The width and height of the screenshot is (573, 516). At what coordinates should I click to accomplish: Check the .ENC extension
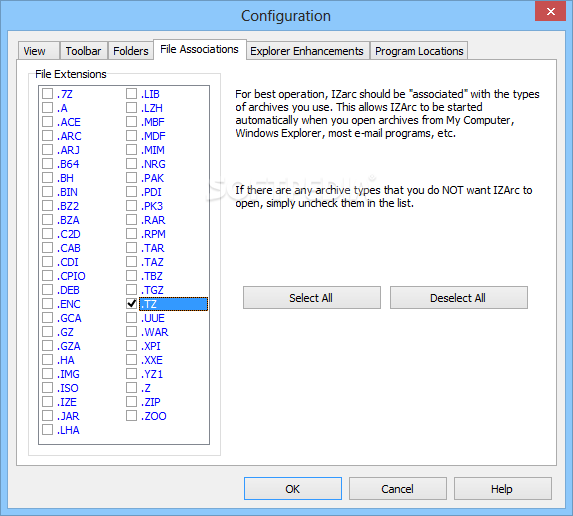48,304
